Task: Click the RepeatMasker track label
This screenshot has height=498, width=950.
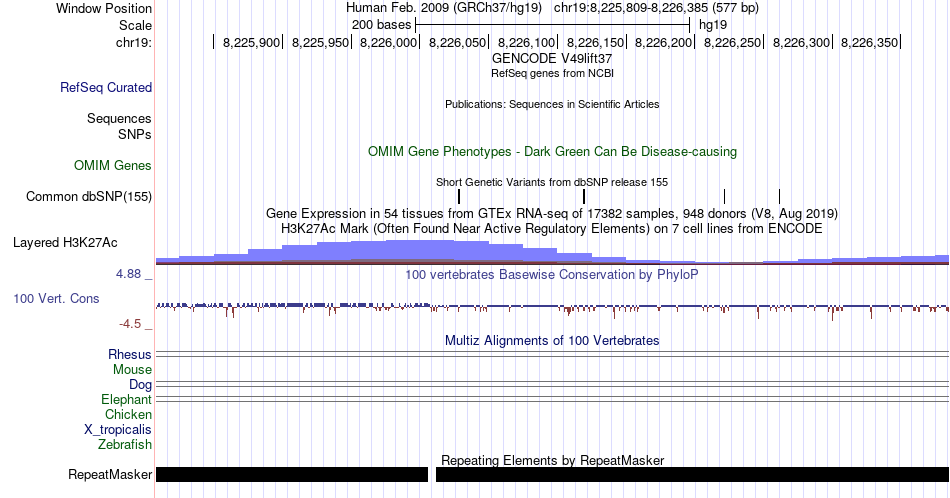Action: tap(110, 474)
